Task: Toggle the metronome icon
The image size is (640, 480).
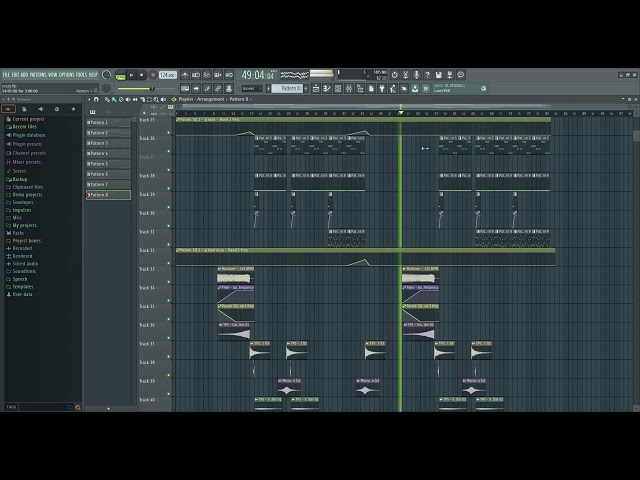Action: point(185,75)
